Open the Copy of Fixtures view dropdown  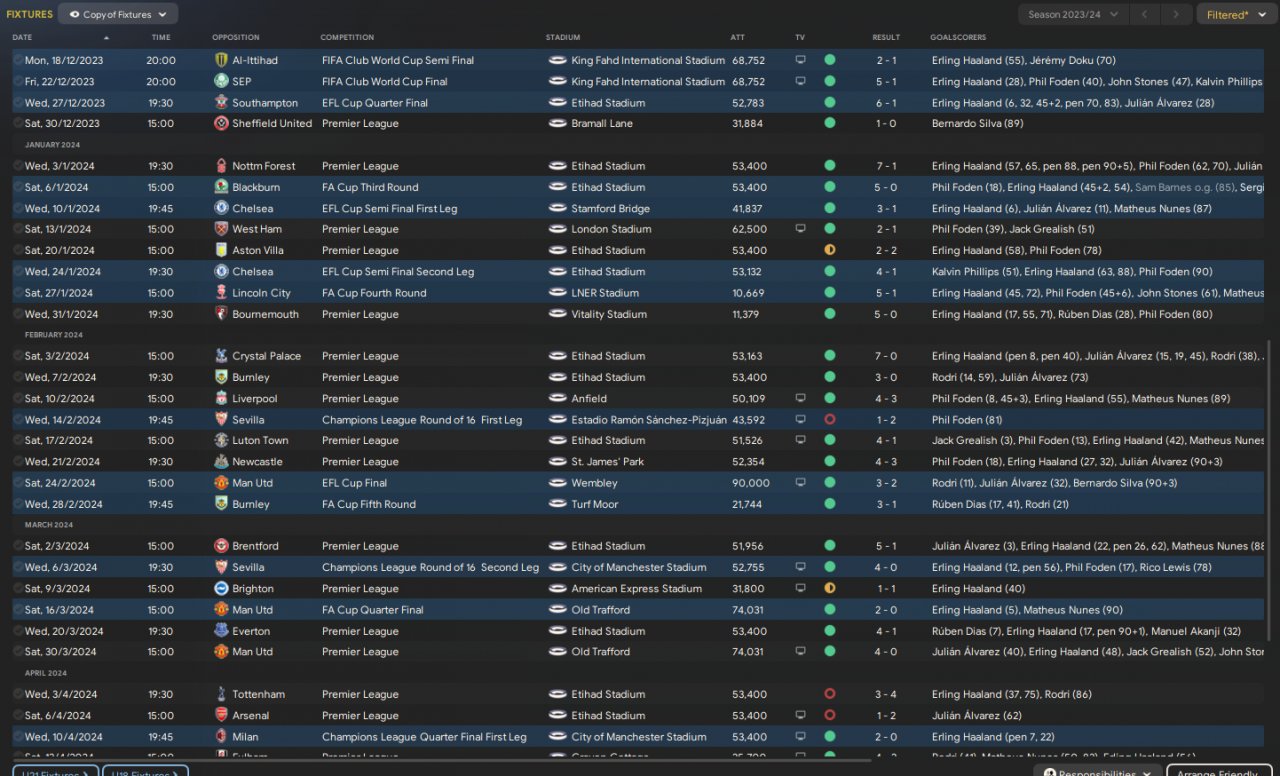tap(118, 14)
